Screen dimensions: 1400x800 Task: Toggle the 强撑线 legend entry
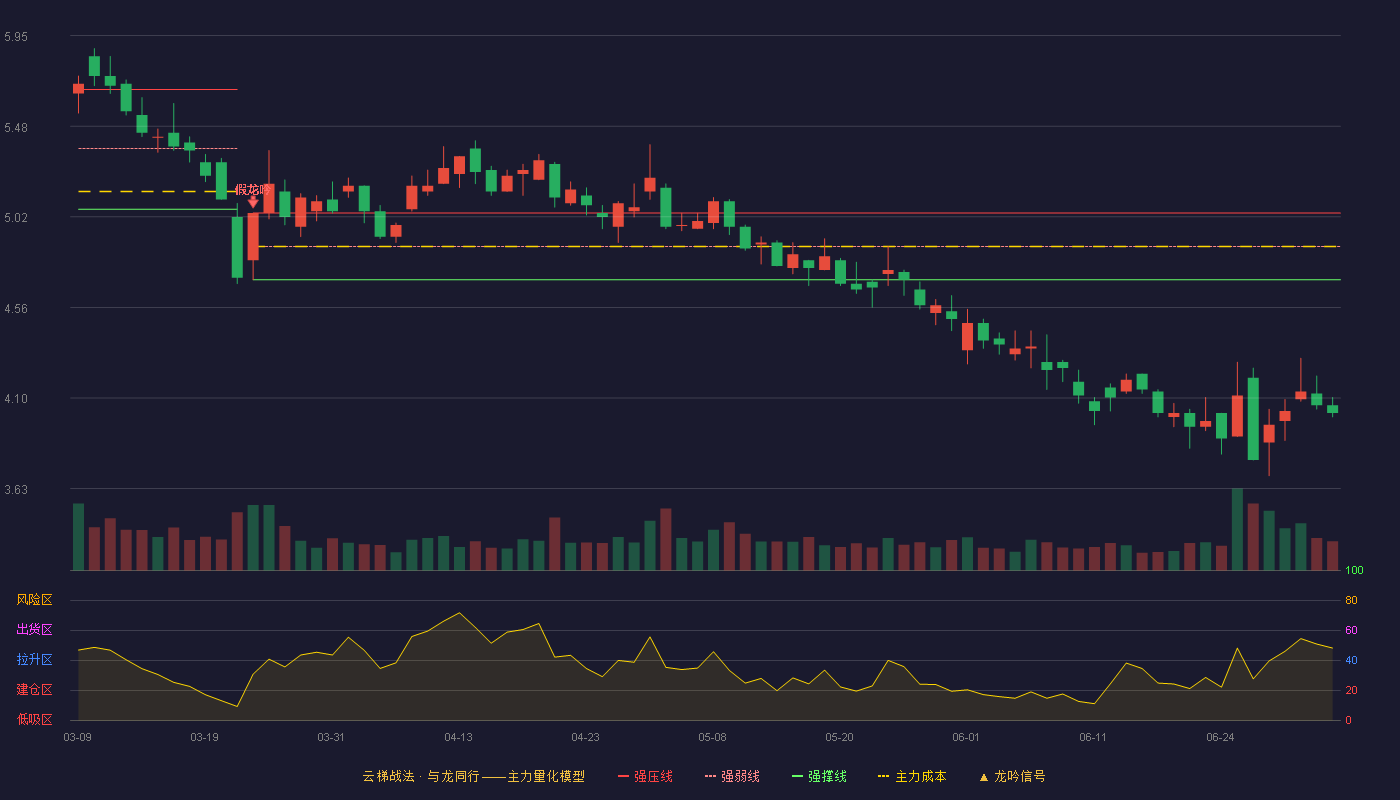tap(819, 776)
